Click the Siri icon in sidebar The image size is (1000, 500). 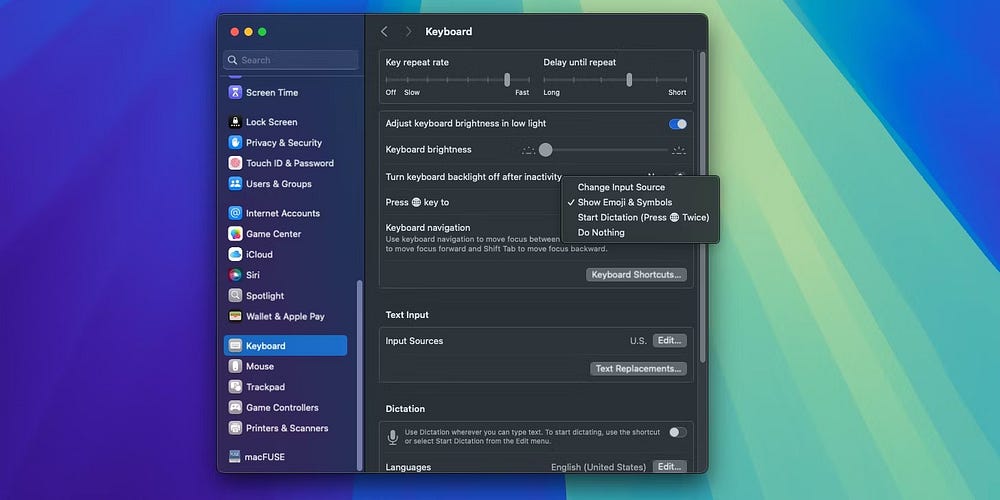235,275
